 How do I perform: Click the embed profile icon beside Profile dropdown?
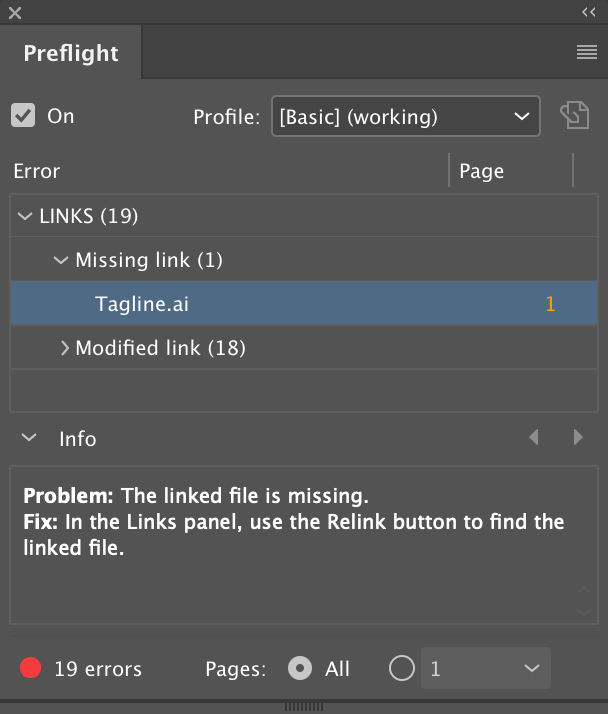[575, 115]
